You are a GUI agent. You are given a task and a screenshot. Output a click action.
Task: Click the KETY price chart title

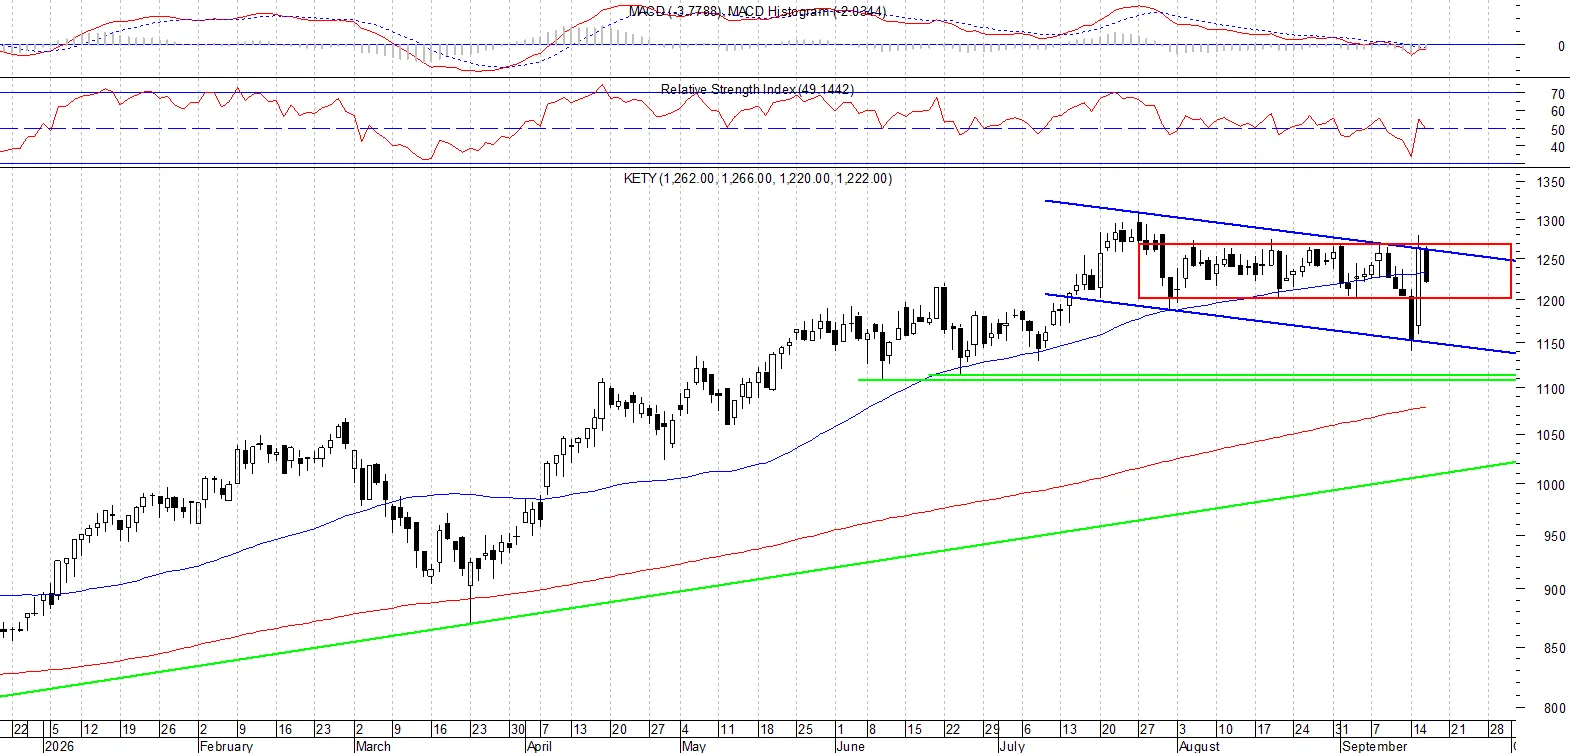click(x=758, y=178)
